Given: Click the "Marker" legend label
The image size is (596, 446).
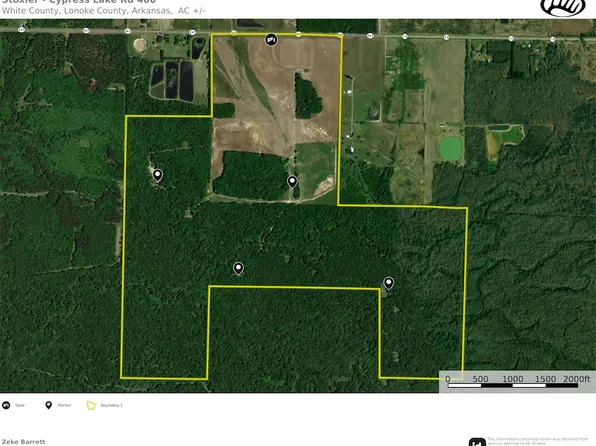Looking at the screenshot, I should click(x=65, y=405).
